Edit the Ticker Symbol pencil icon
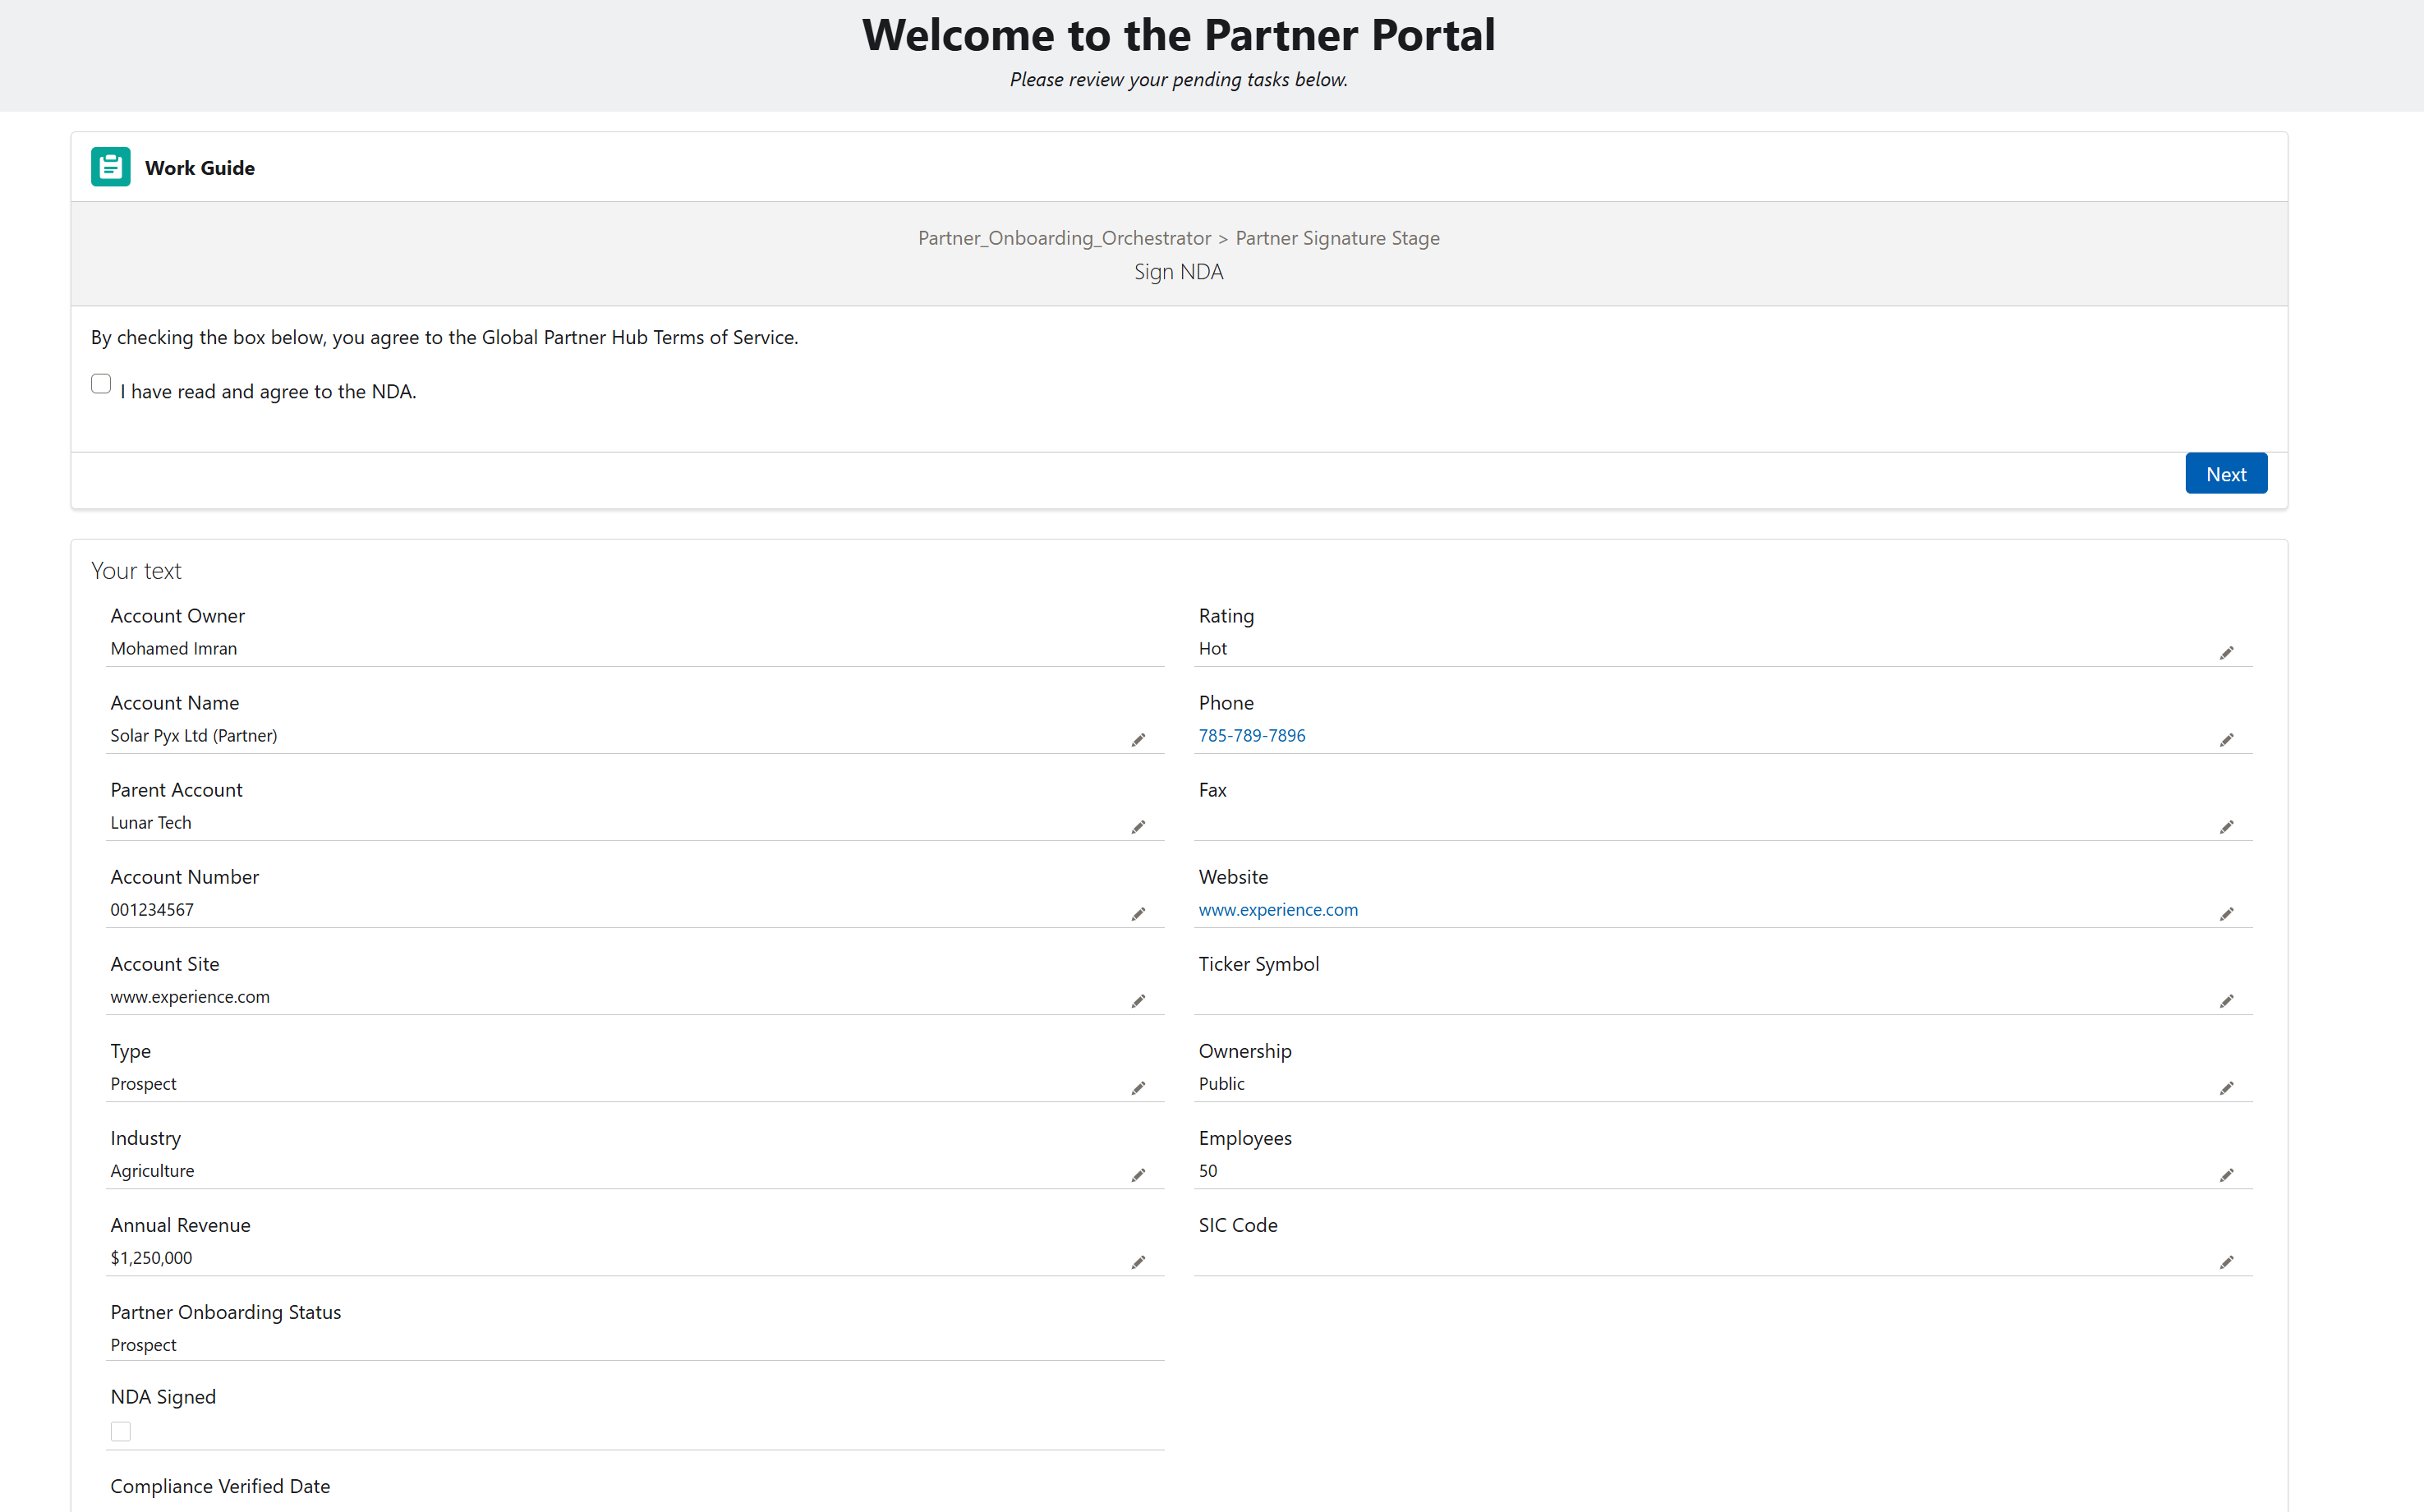 point(2226,1001)
